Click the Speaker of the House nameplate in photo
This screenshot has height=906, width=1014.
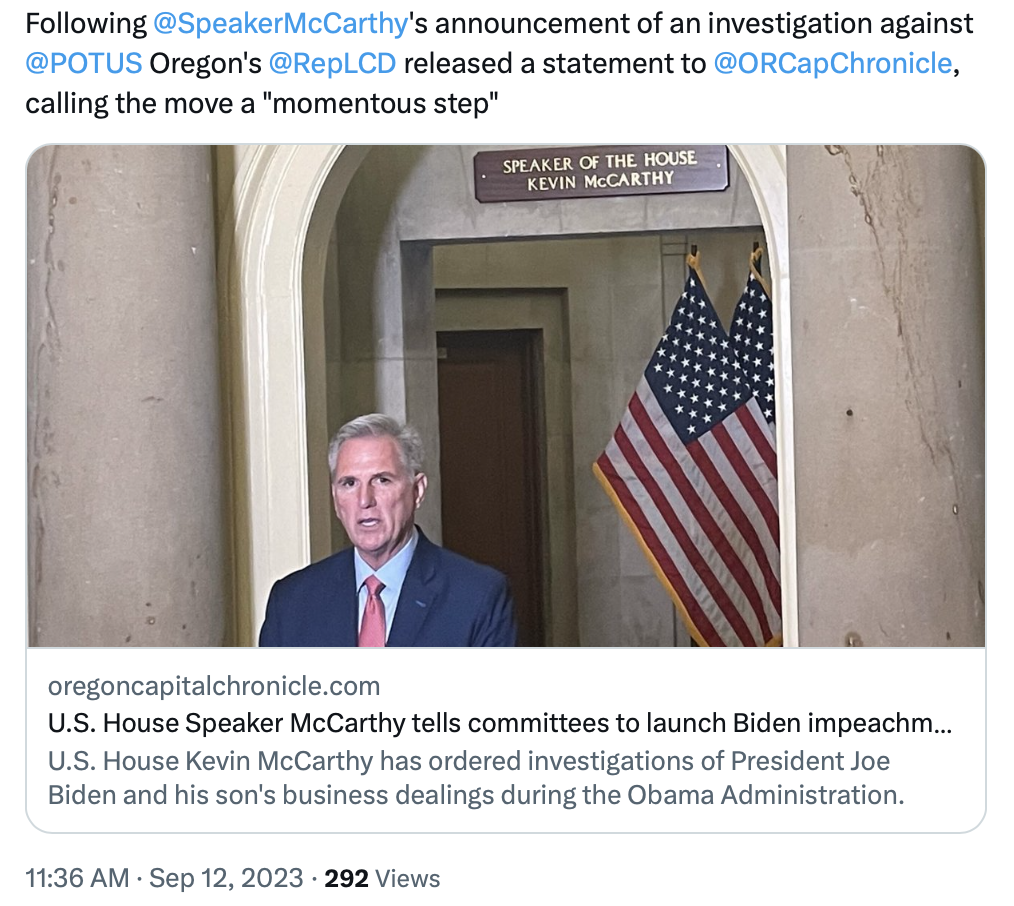[600, 172]
